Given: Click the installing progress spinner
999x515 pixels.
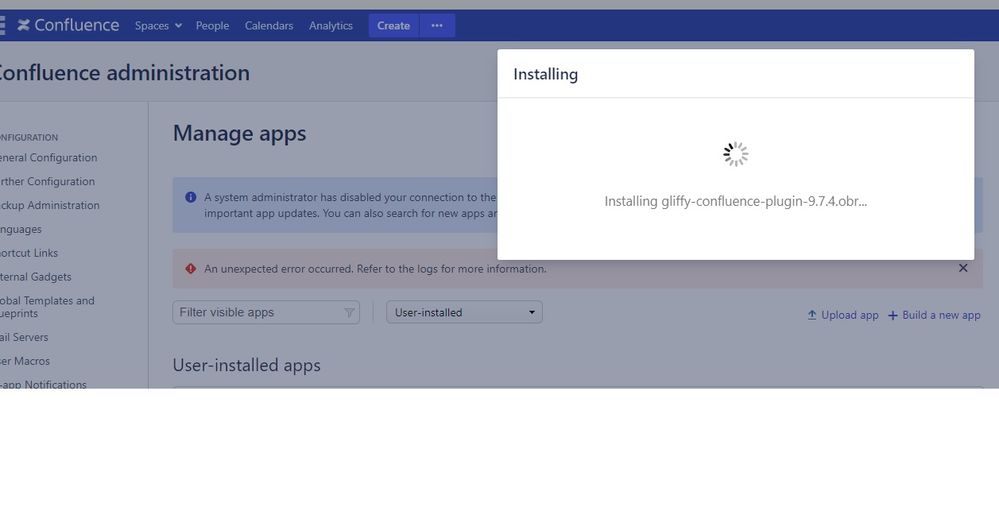Looking at the screenshot, I should click(736, 154).
